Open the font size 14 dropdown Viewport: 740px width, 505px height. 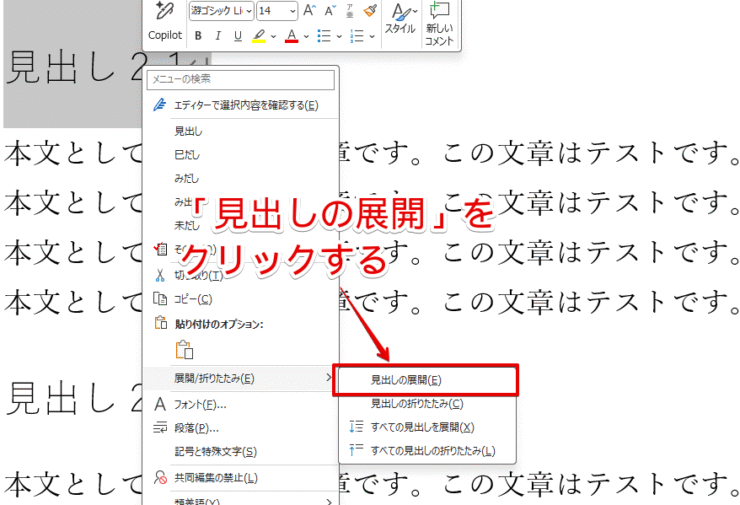tap(292, 11)
